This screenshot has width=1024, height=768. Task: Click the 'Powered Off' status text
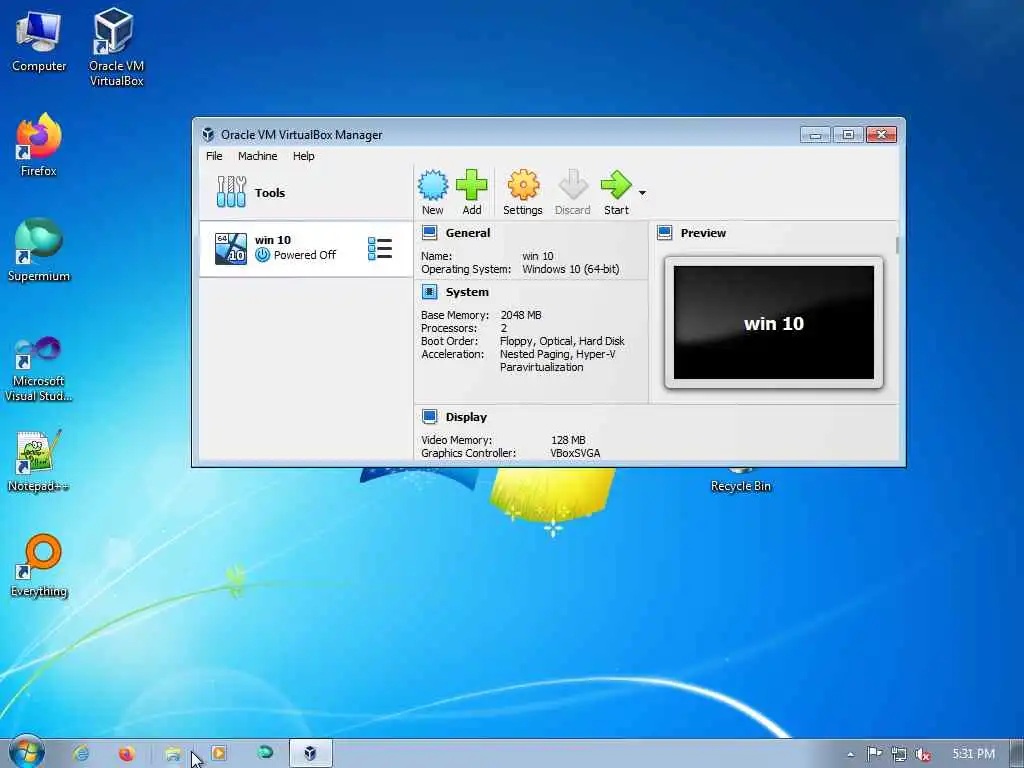[x=304, y=255]
